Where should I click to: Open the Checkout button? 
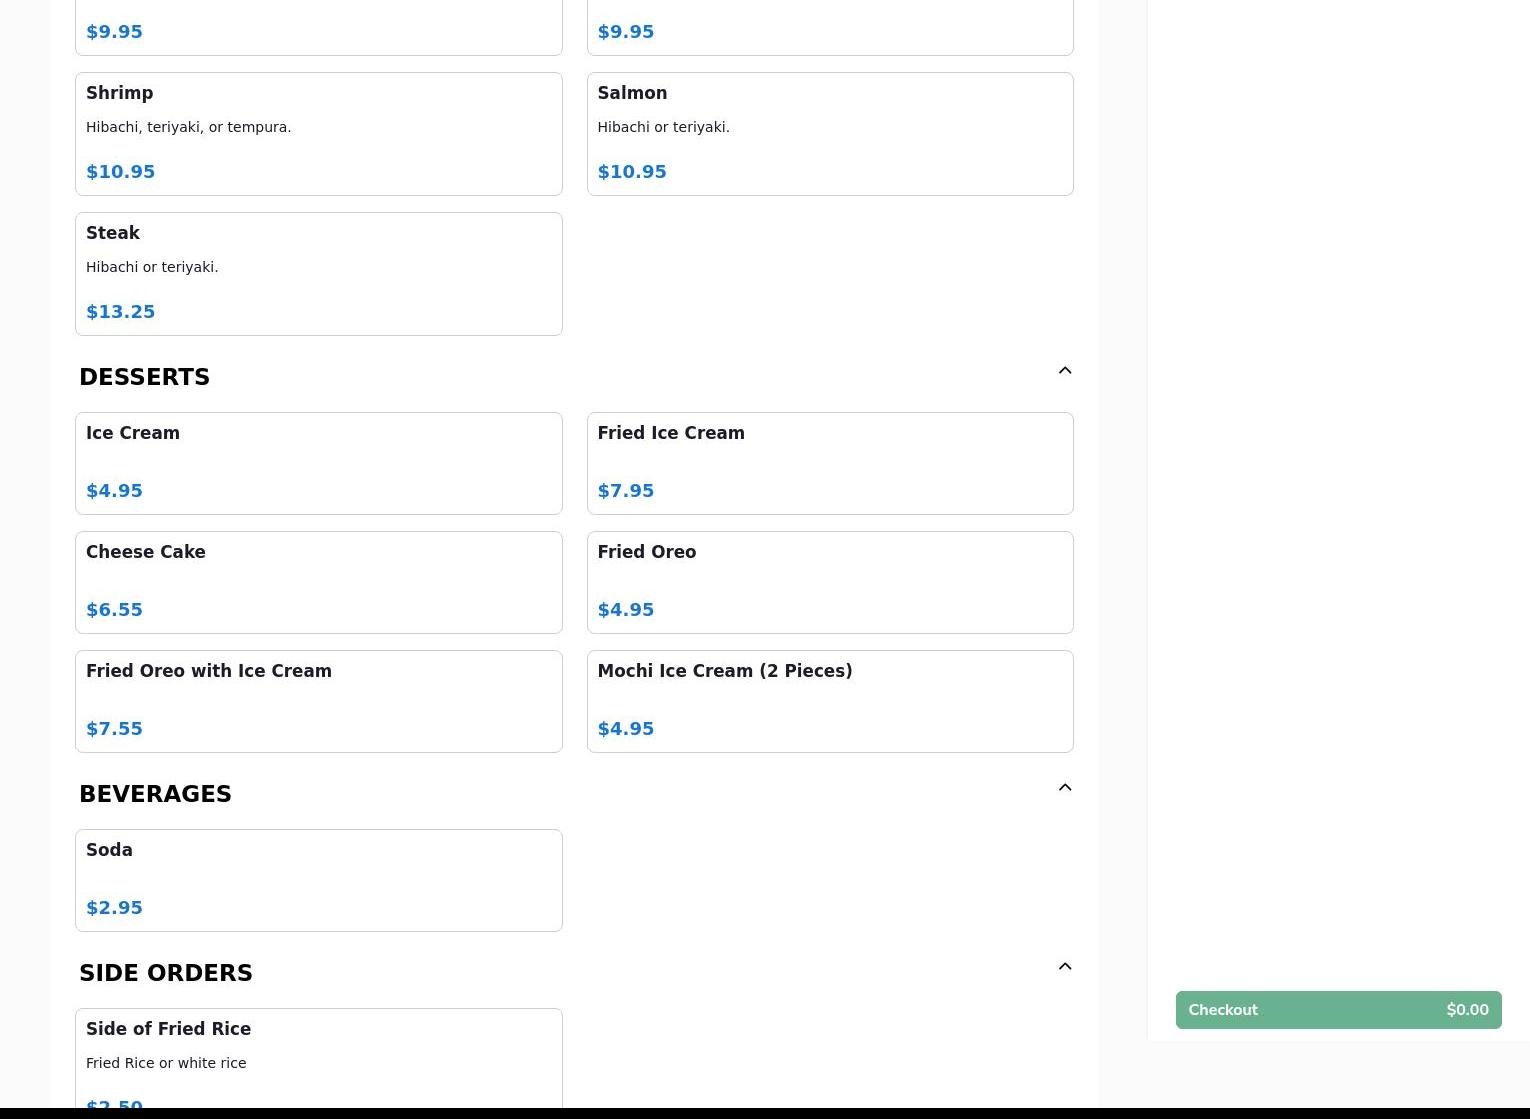[1338, 1010]
